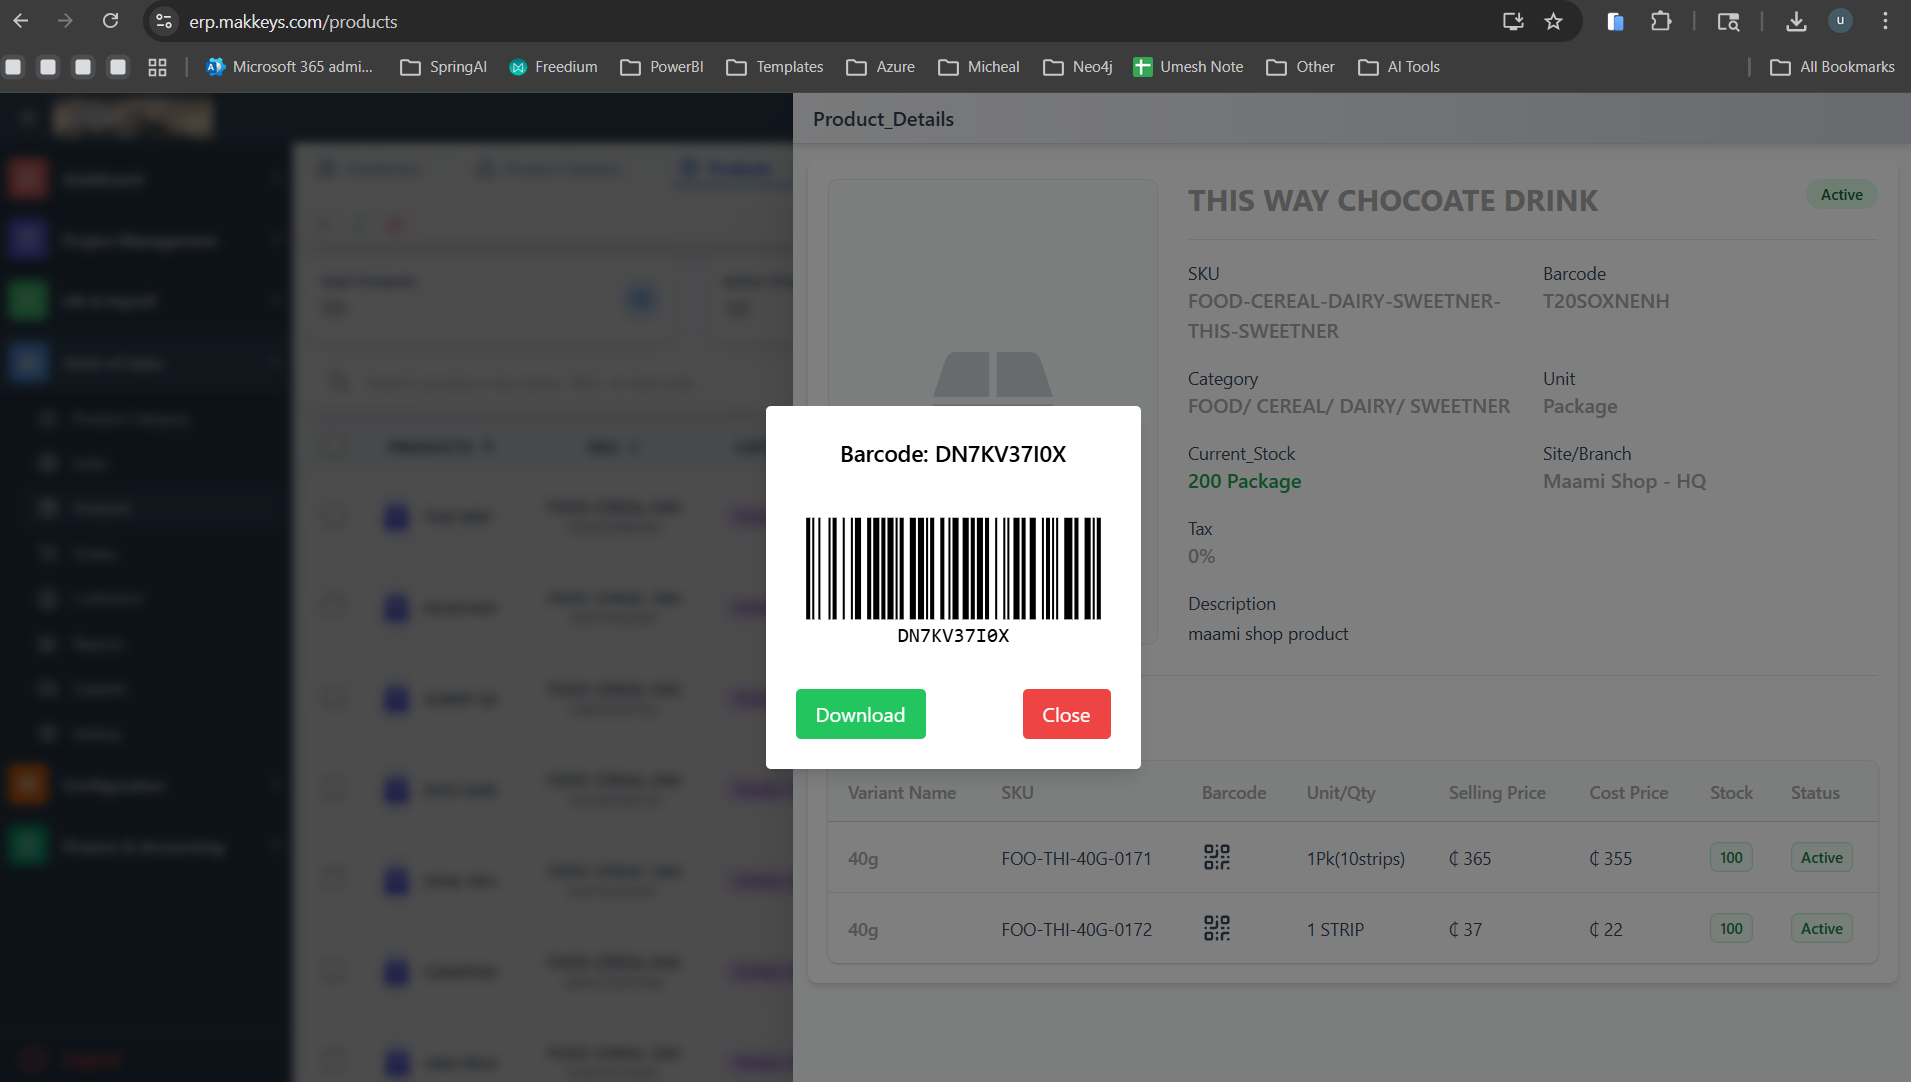
Task: Open the extensions puzzle icon
Action: (1661, 21)
